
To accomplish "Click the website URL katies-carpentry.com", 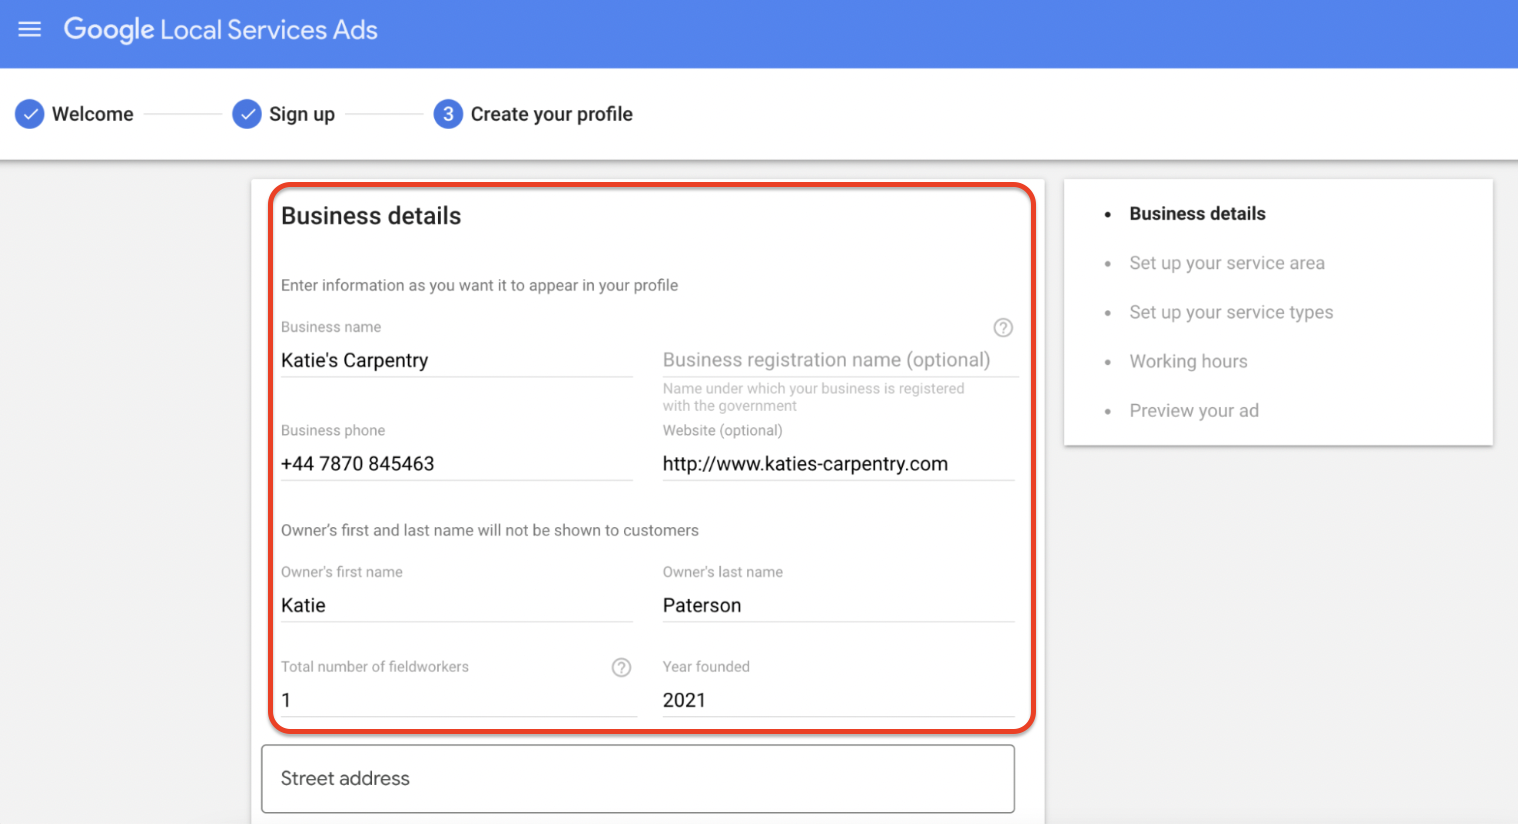I will pyautogui.click(x=805, y=463).
